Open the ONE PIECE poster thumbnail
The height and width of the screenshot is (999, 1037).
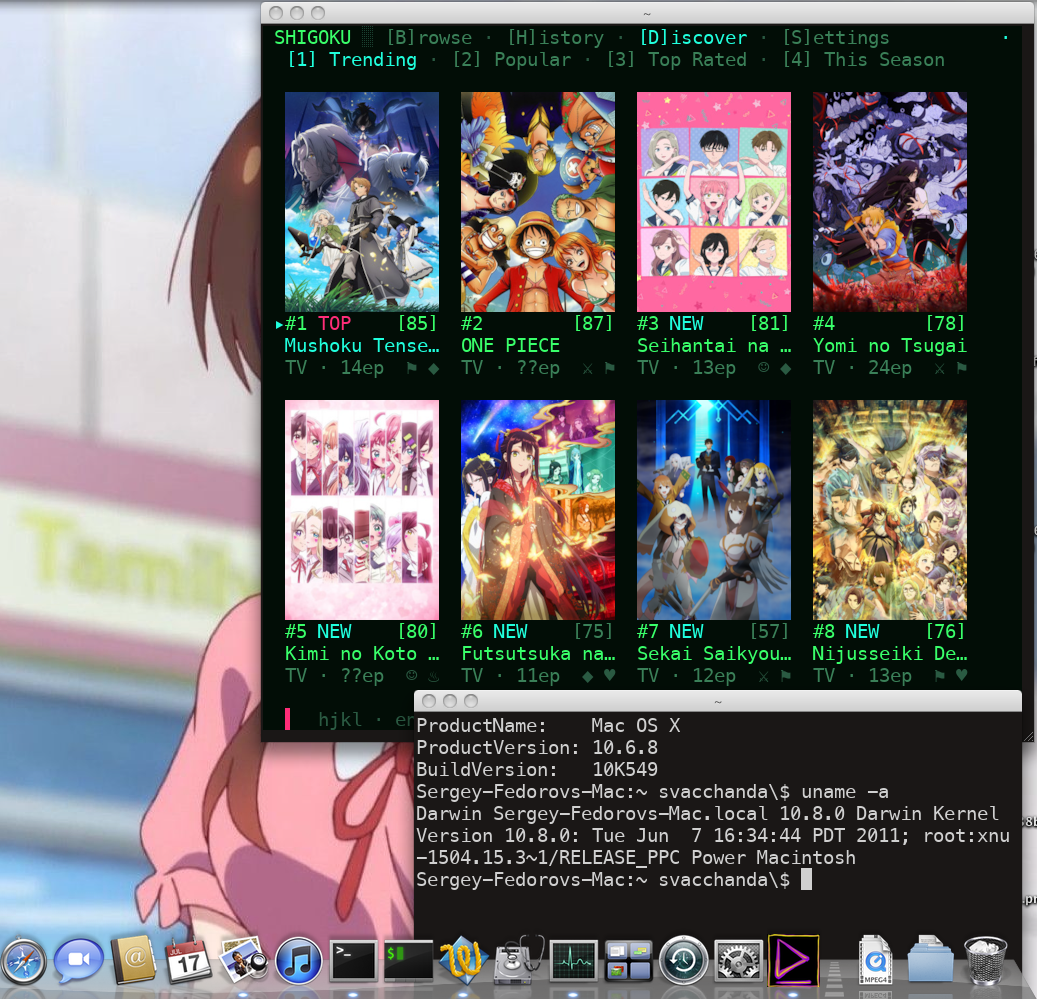pyautogui.click(x=538, y=202)
